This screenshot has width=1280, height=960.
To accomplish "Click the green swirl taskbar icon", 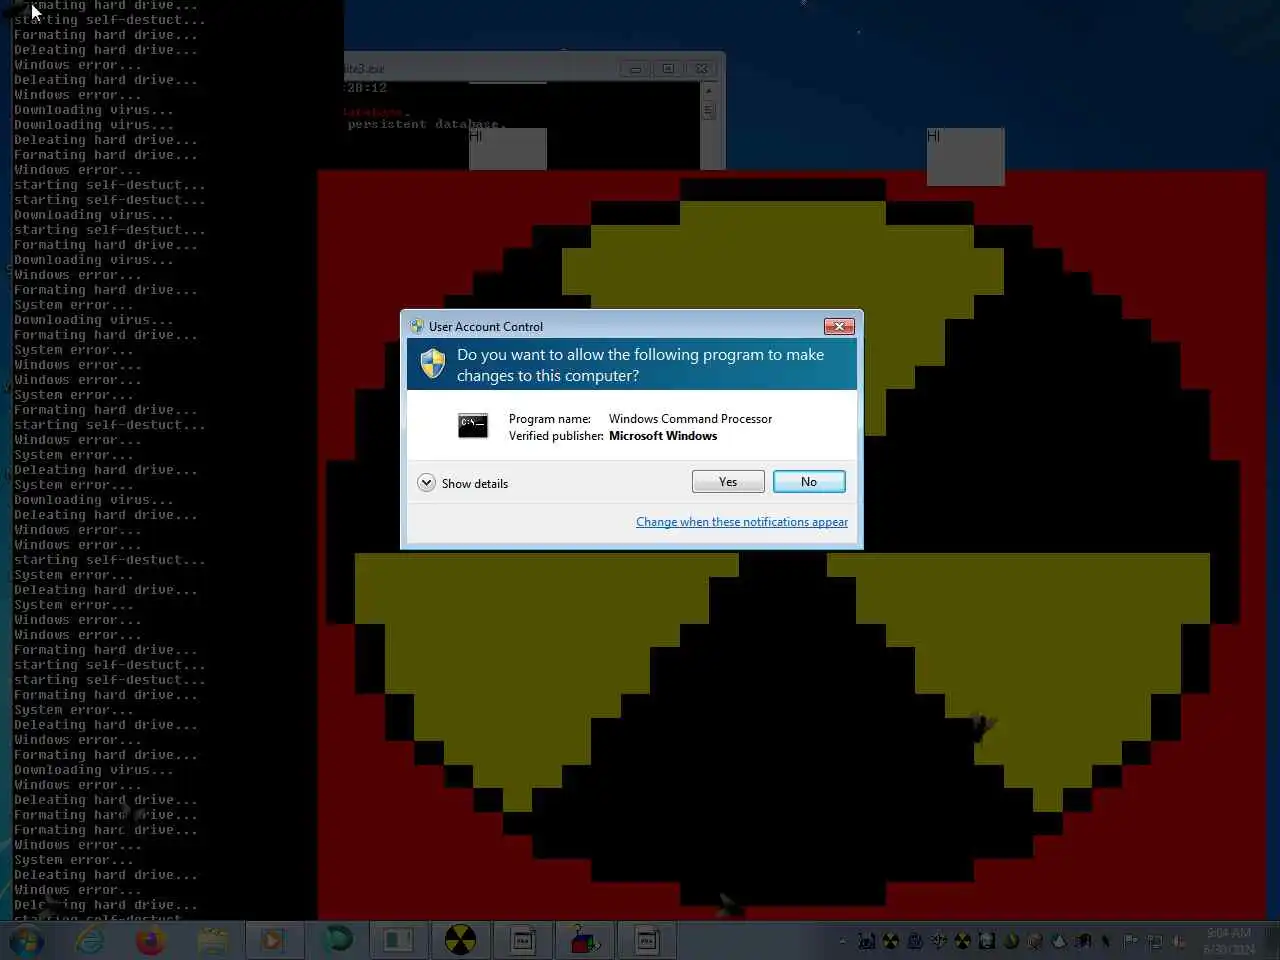I will [337, 940].
